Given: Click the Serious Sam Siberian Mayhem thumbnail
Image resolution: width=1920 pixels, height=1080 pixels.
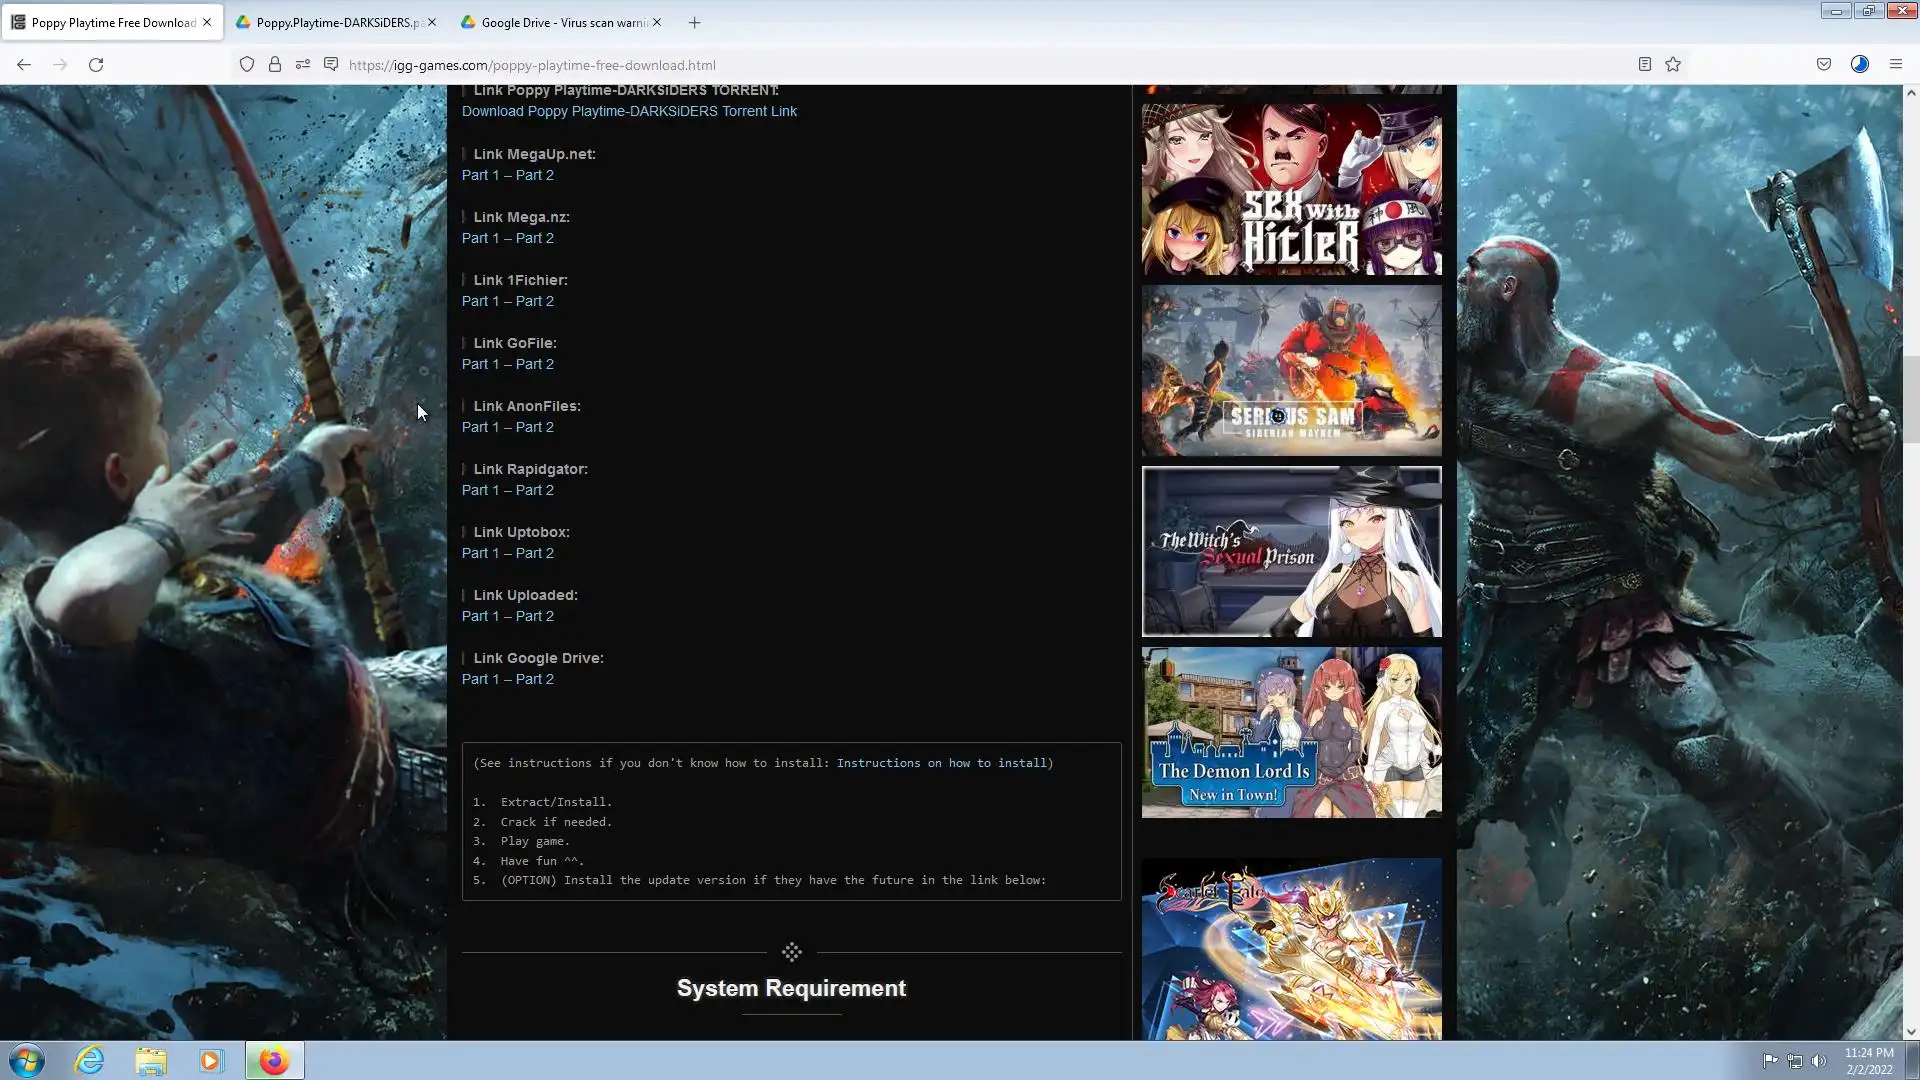Looking at the screenshot, I should coord(1291,371).
